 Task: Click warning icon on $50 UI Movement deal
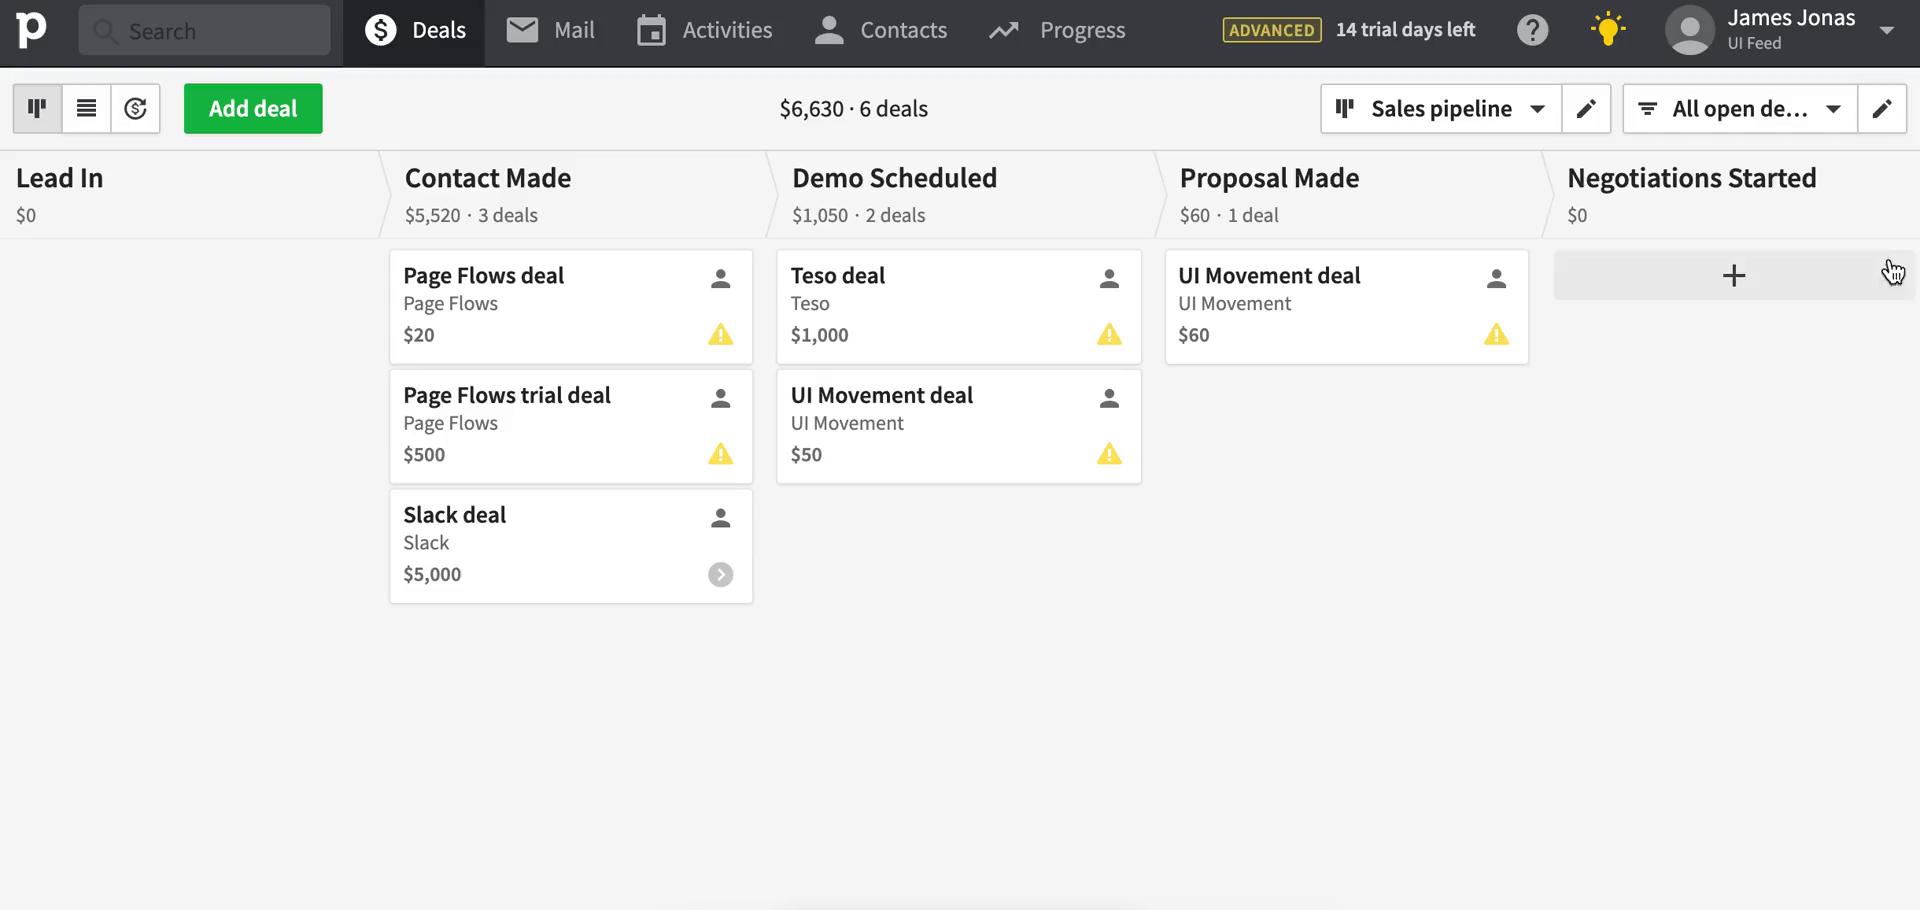point(1108,454)
